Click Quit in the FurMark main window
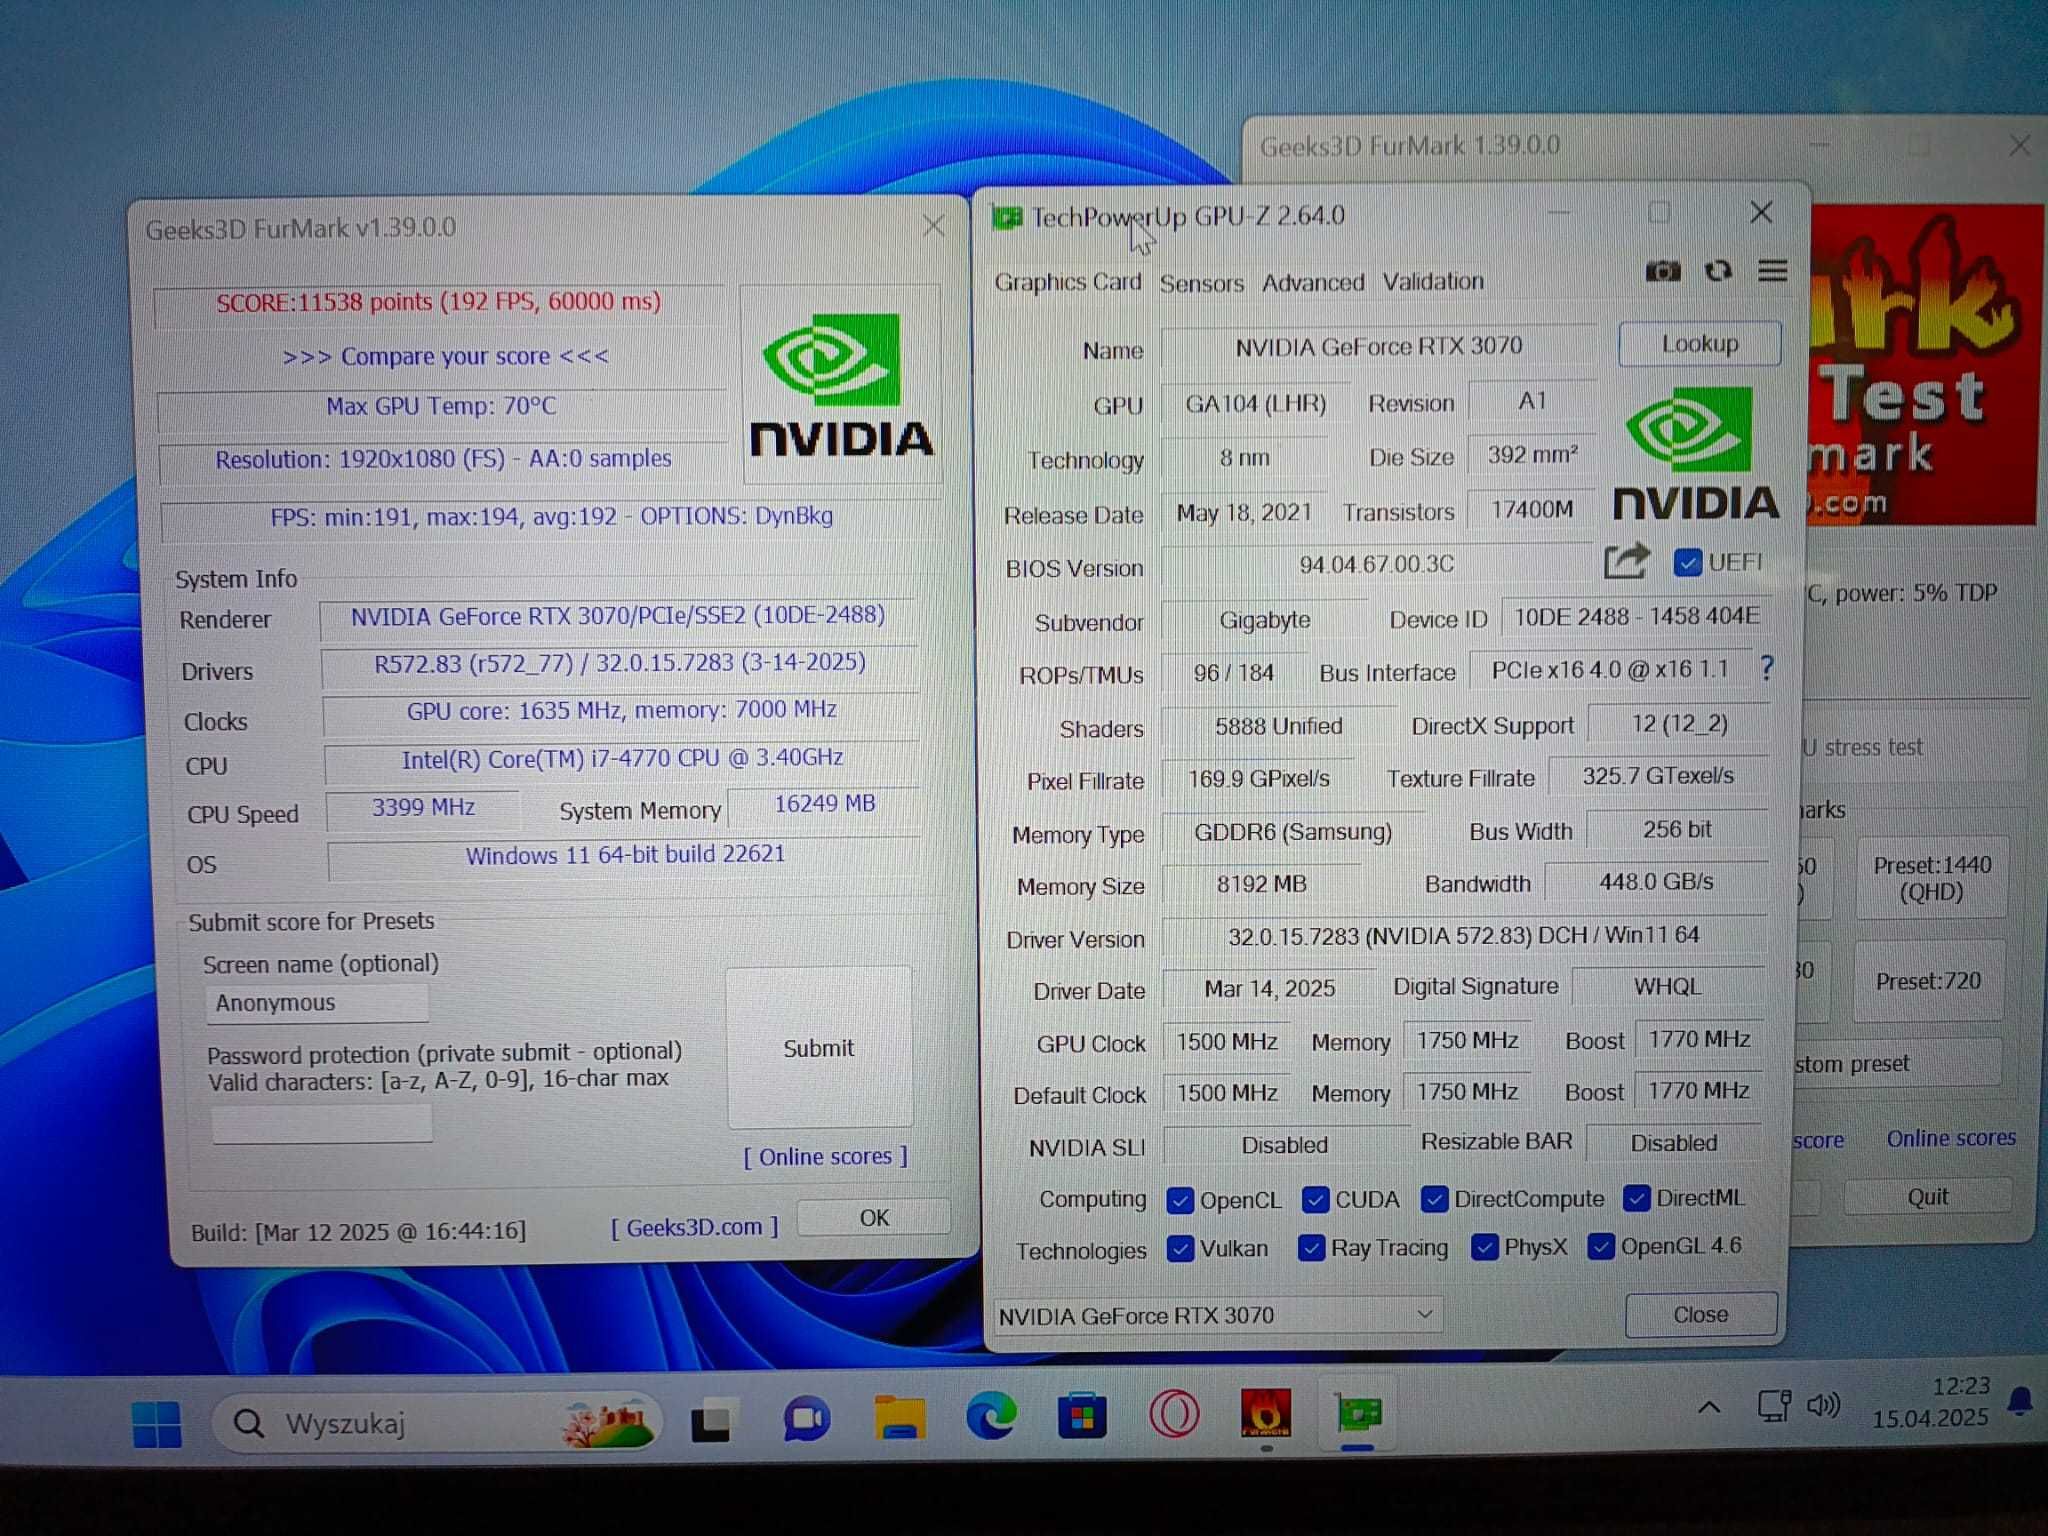 (1927, 1196)
